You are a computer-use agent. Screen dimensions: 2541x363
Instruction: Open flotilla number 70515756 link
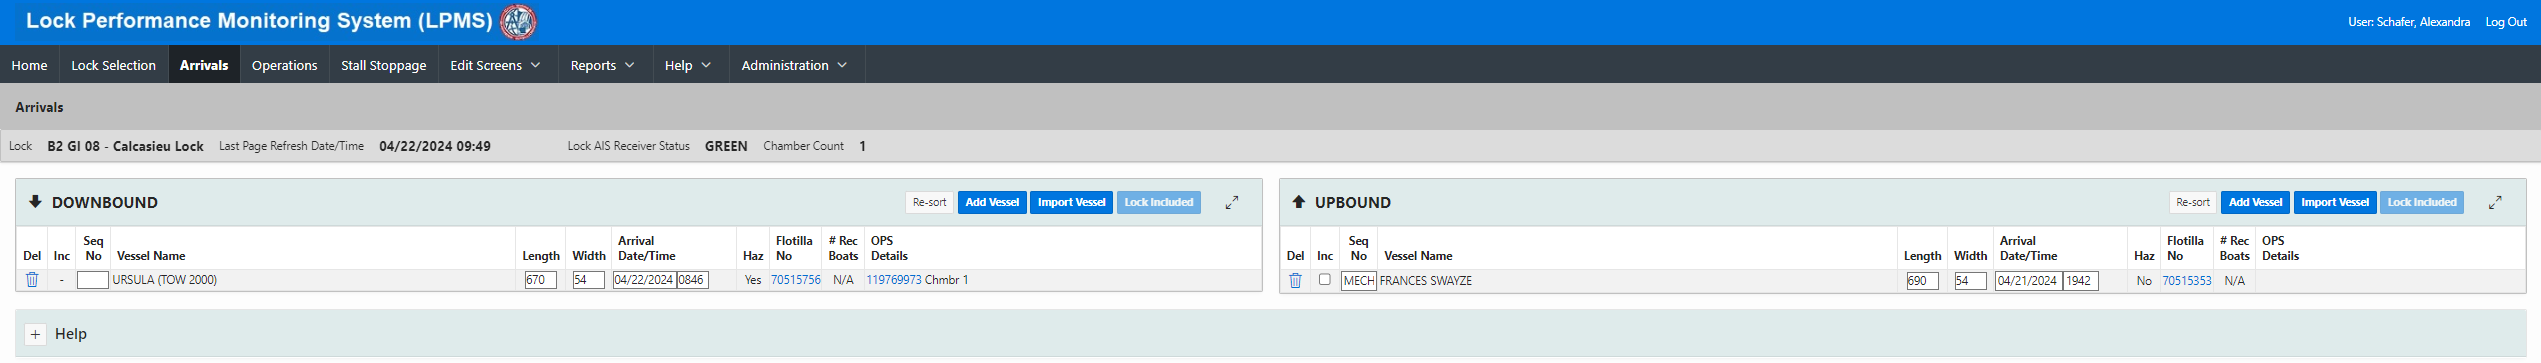tap(795, 280)
